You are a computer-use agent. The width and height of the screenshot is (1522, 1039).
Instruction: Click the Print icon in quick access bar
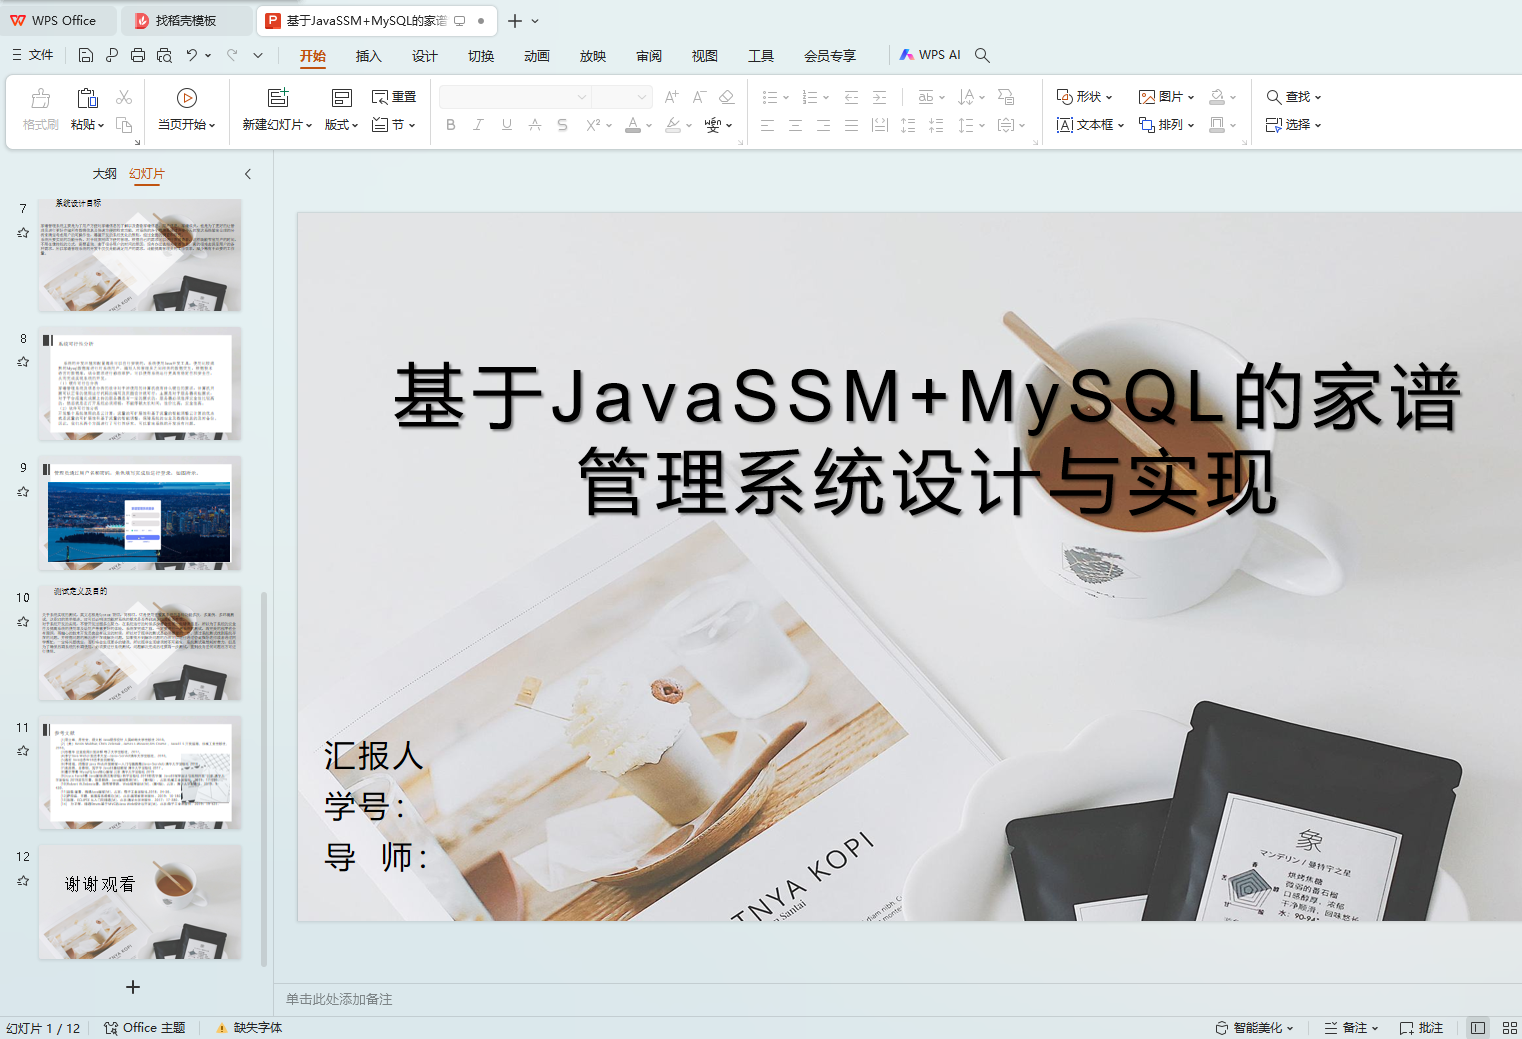point(138,55)
